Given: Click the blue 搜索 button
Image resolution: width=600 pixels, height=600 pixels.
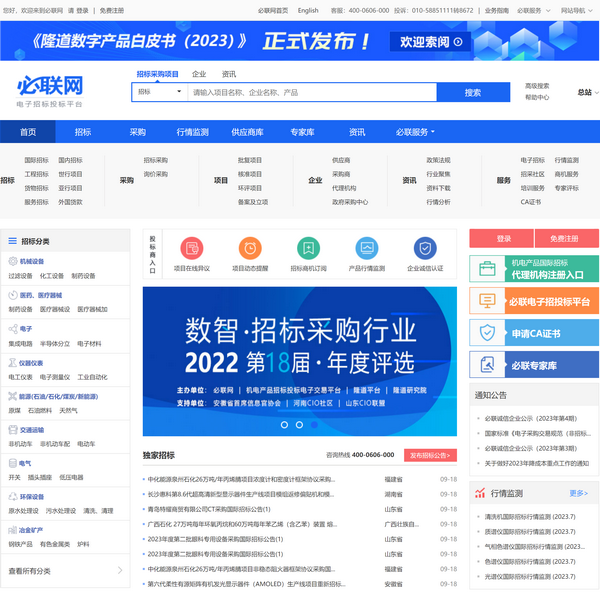Looking at the screenshot, I should pos(473,92).
